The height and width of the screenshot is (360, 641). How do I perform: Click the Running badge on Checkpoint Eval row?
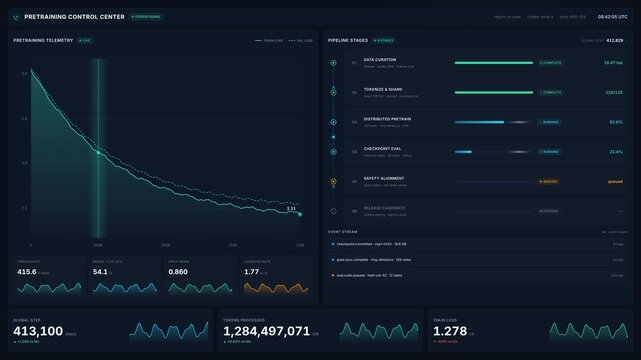[549, 152]
